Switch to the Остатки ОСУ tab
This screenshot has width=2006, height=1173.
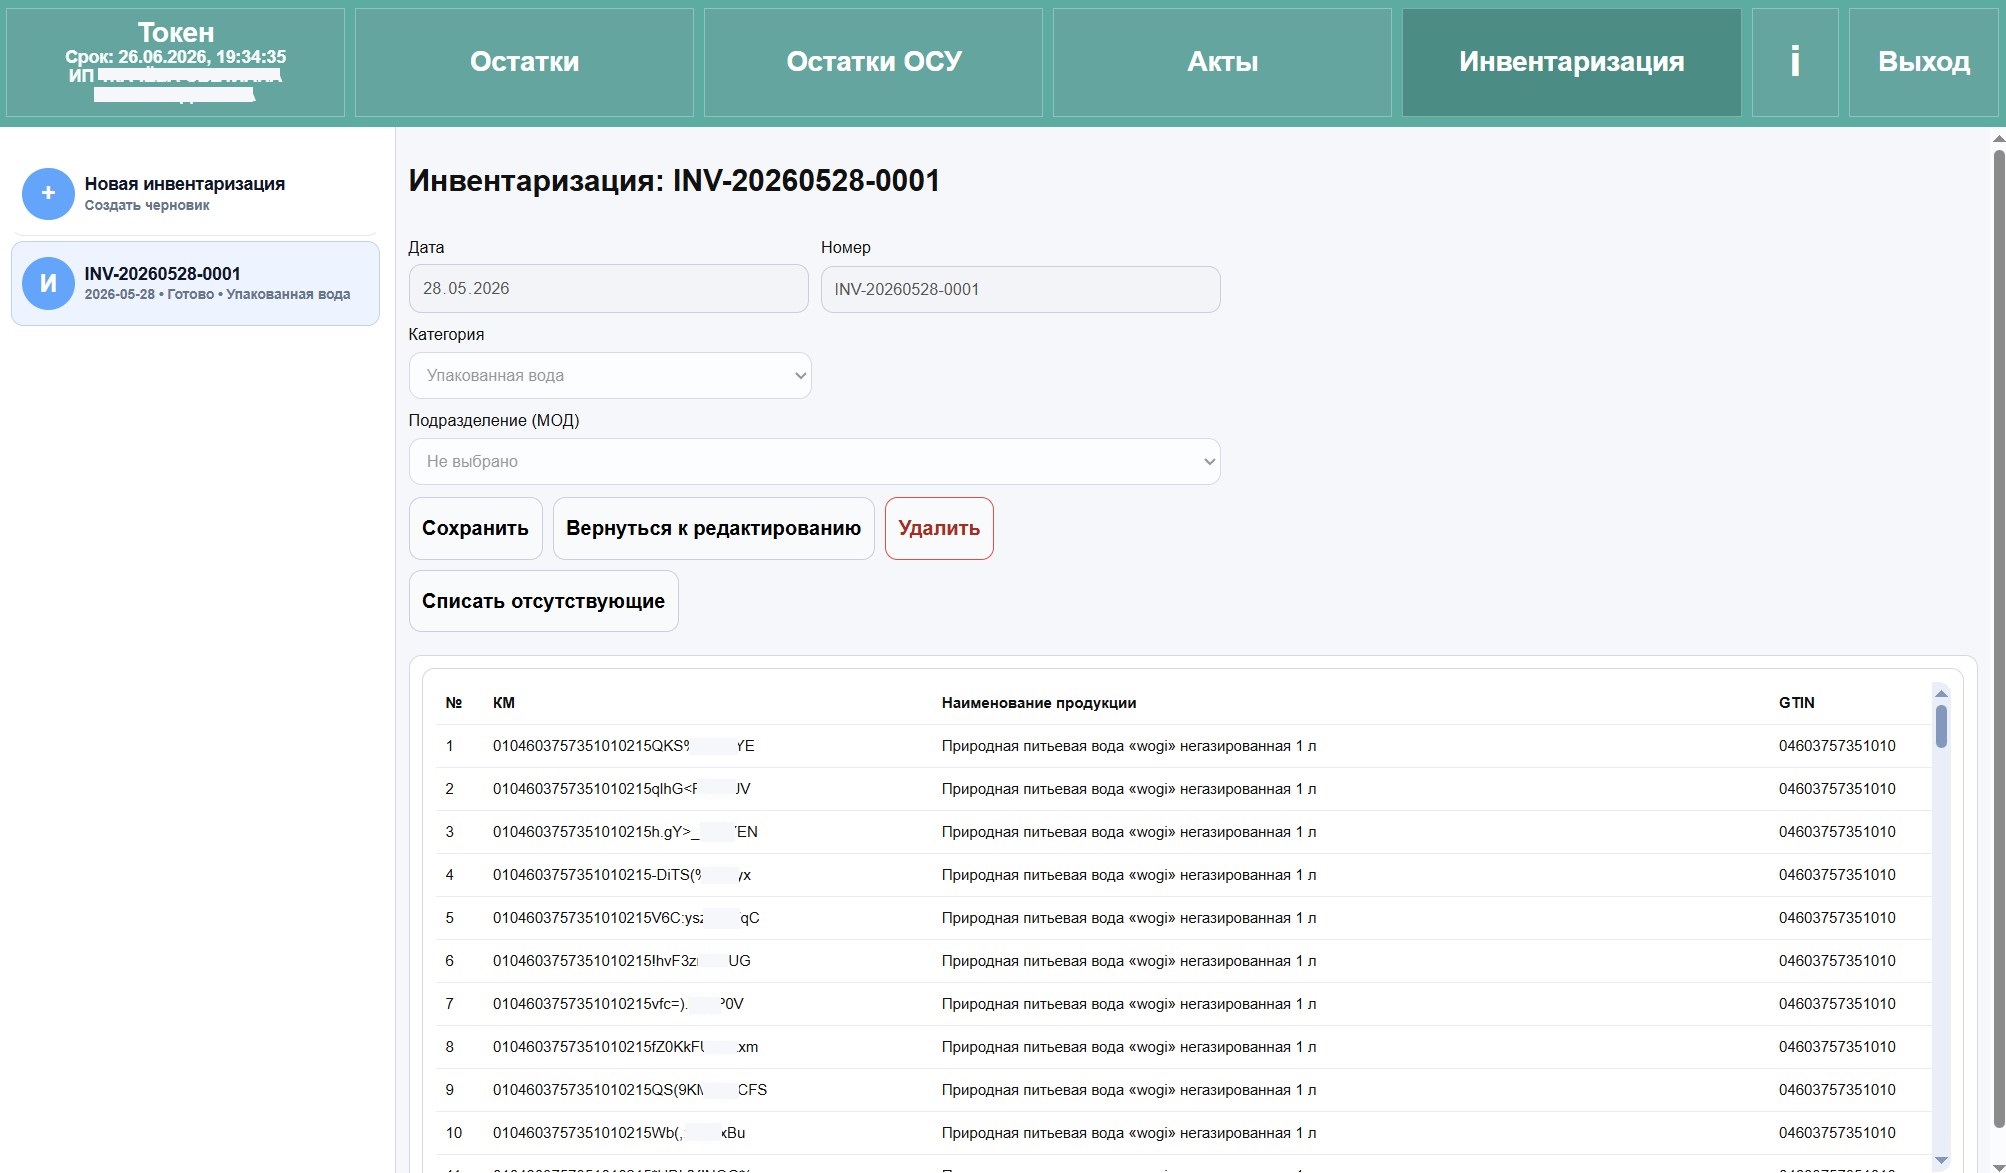[873, 62]
